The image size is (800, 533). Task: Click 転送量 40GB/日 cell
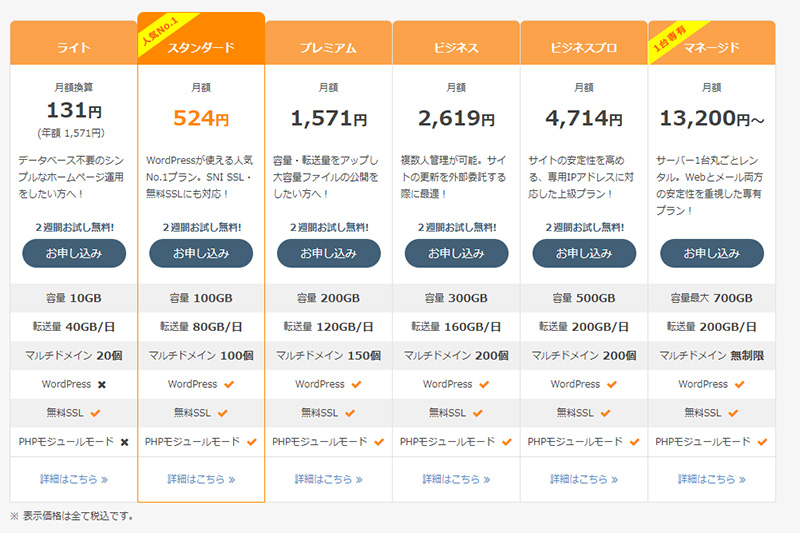tap(73, 326)
